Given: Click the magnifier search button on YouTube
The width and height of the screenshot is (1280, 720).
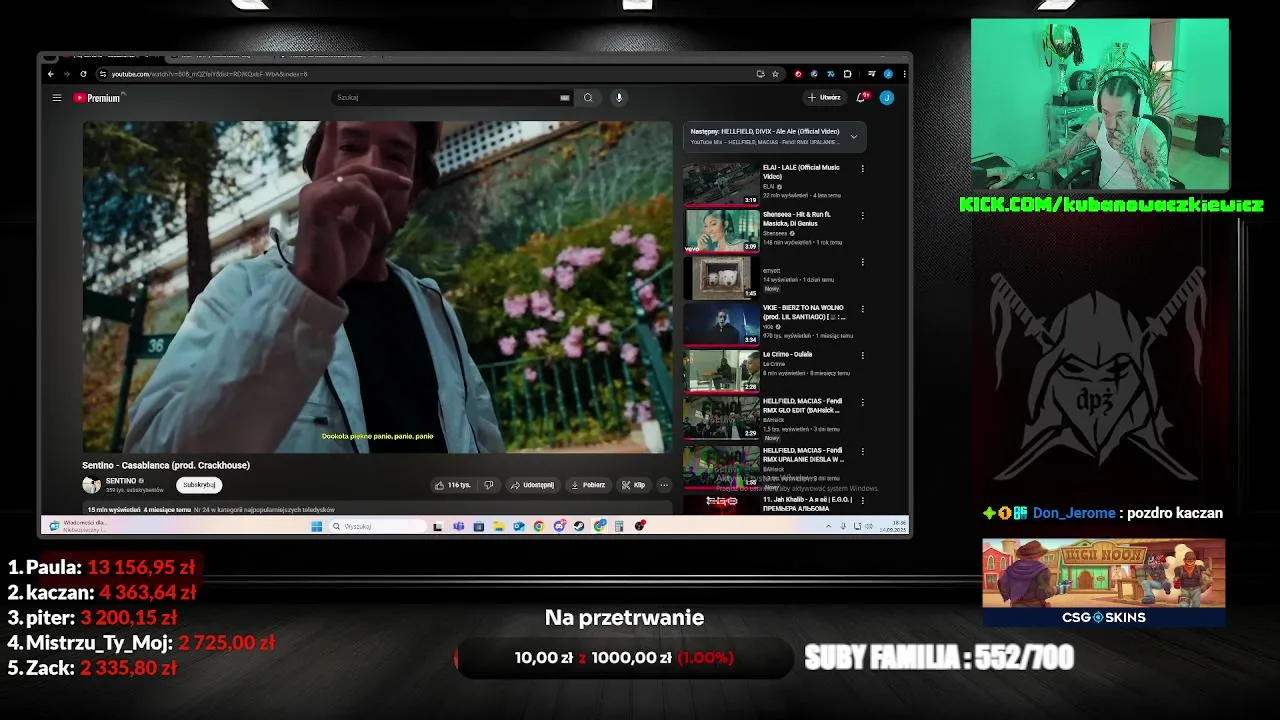Looking at the screenshot, I should (x=588, y=97).
